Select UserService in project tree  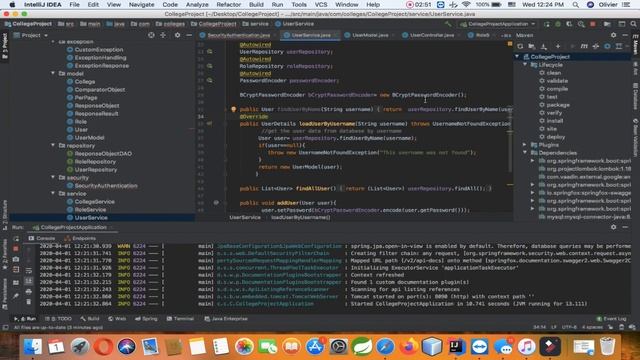91,218
